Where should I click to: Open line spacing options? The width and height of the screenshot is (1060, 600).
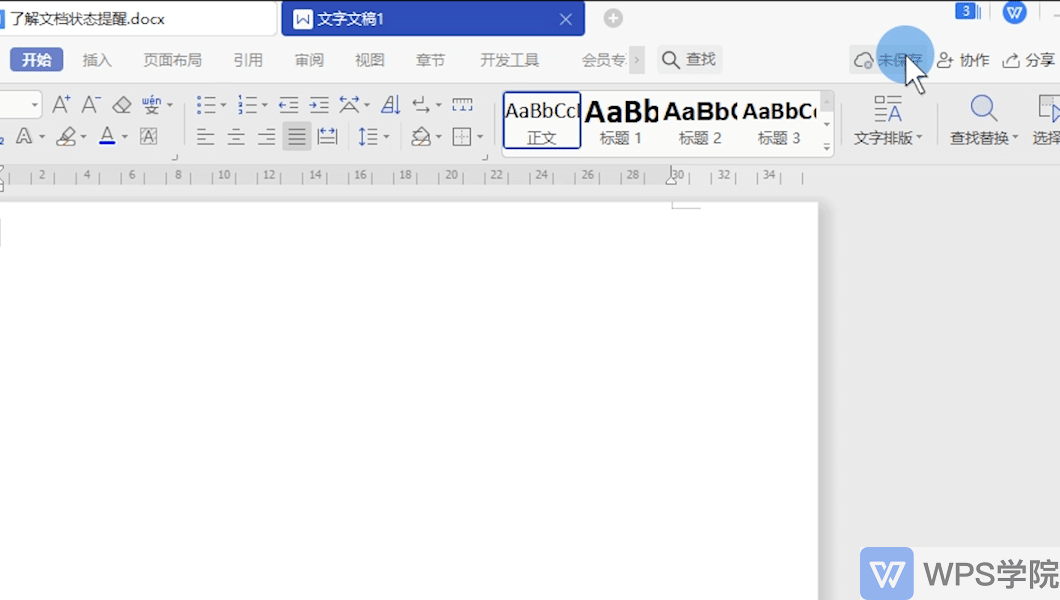click(x=368, y=136)
